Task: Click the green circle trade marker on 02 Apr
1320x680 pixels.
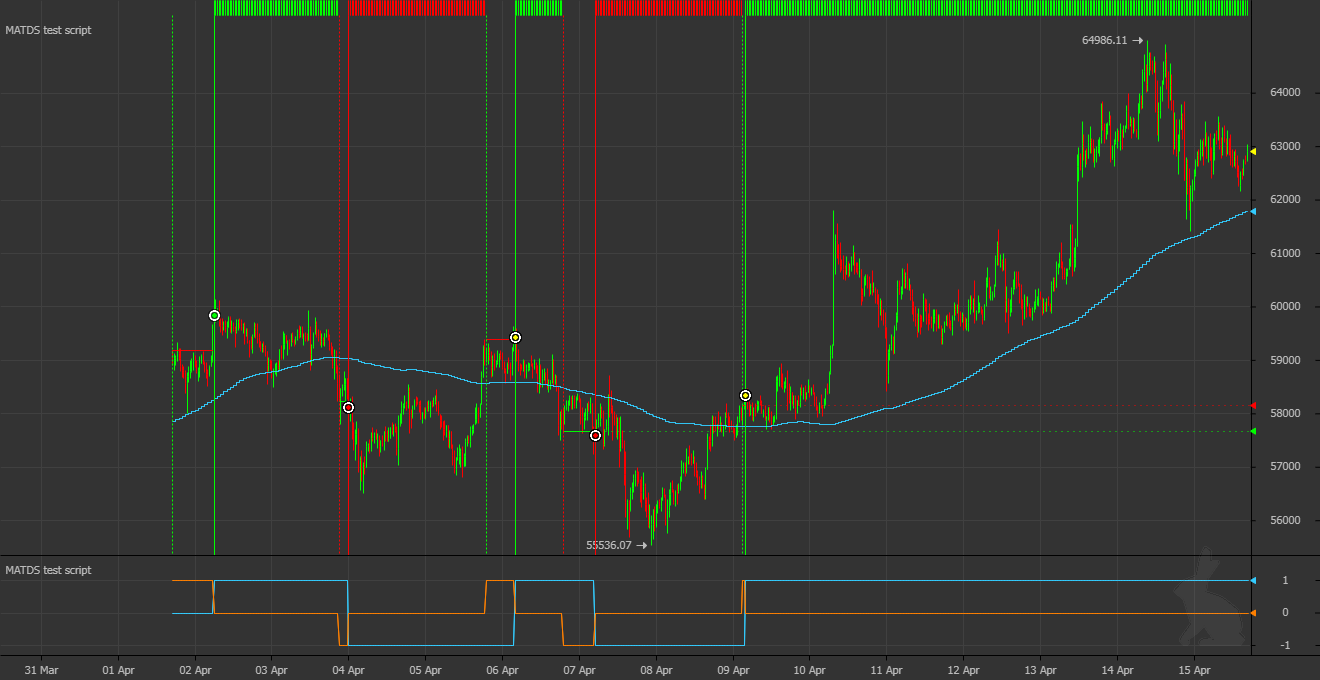Action: (214, 316)
